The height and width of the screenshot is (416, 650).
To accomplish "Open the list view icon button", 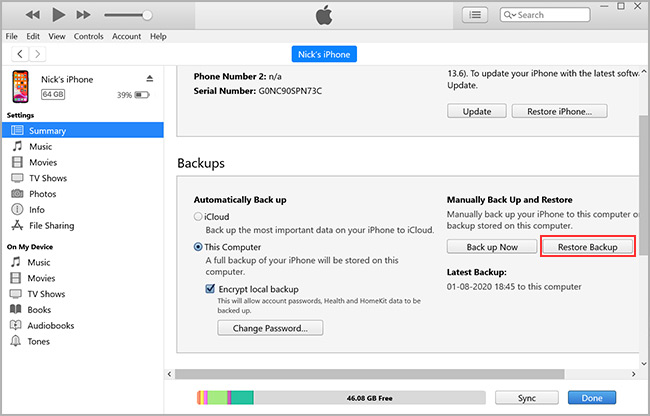I will pos(475,15).
